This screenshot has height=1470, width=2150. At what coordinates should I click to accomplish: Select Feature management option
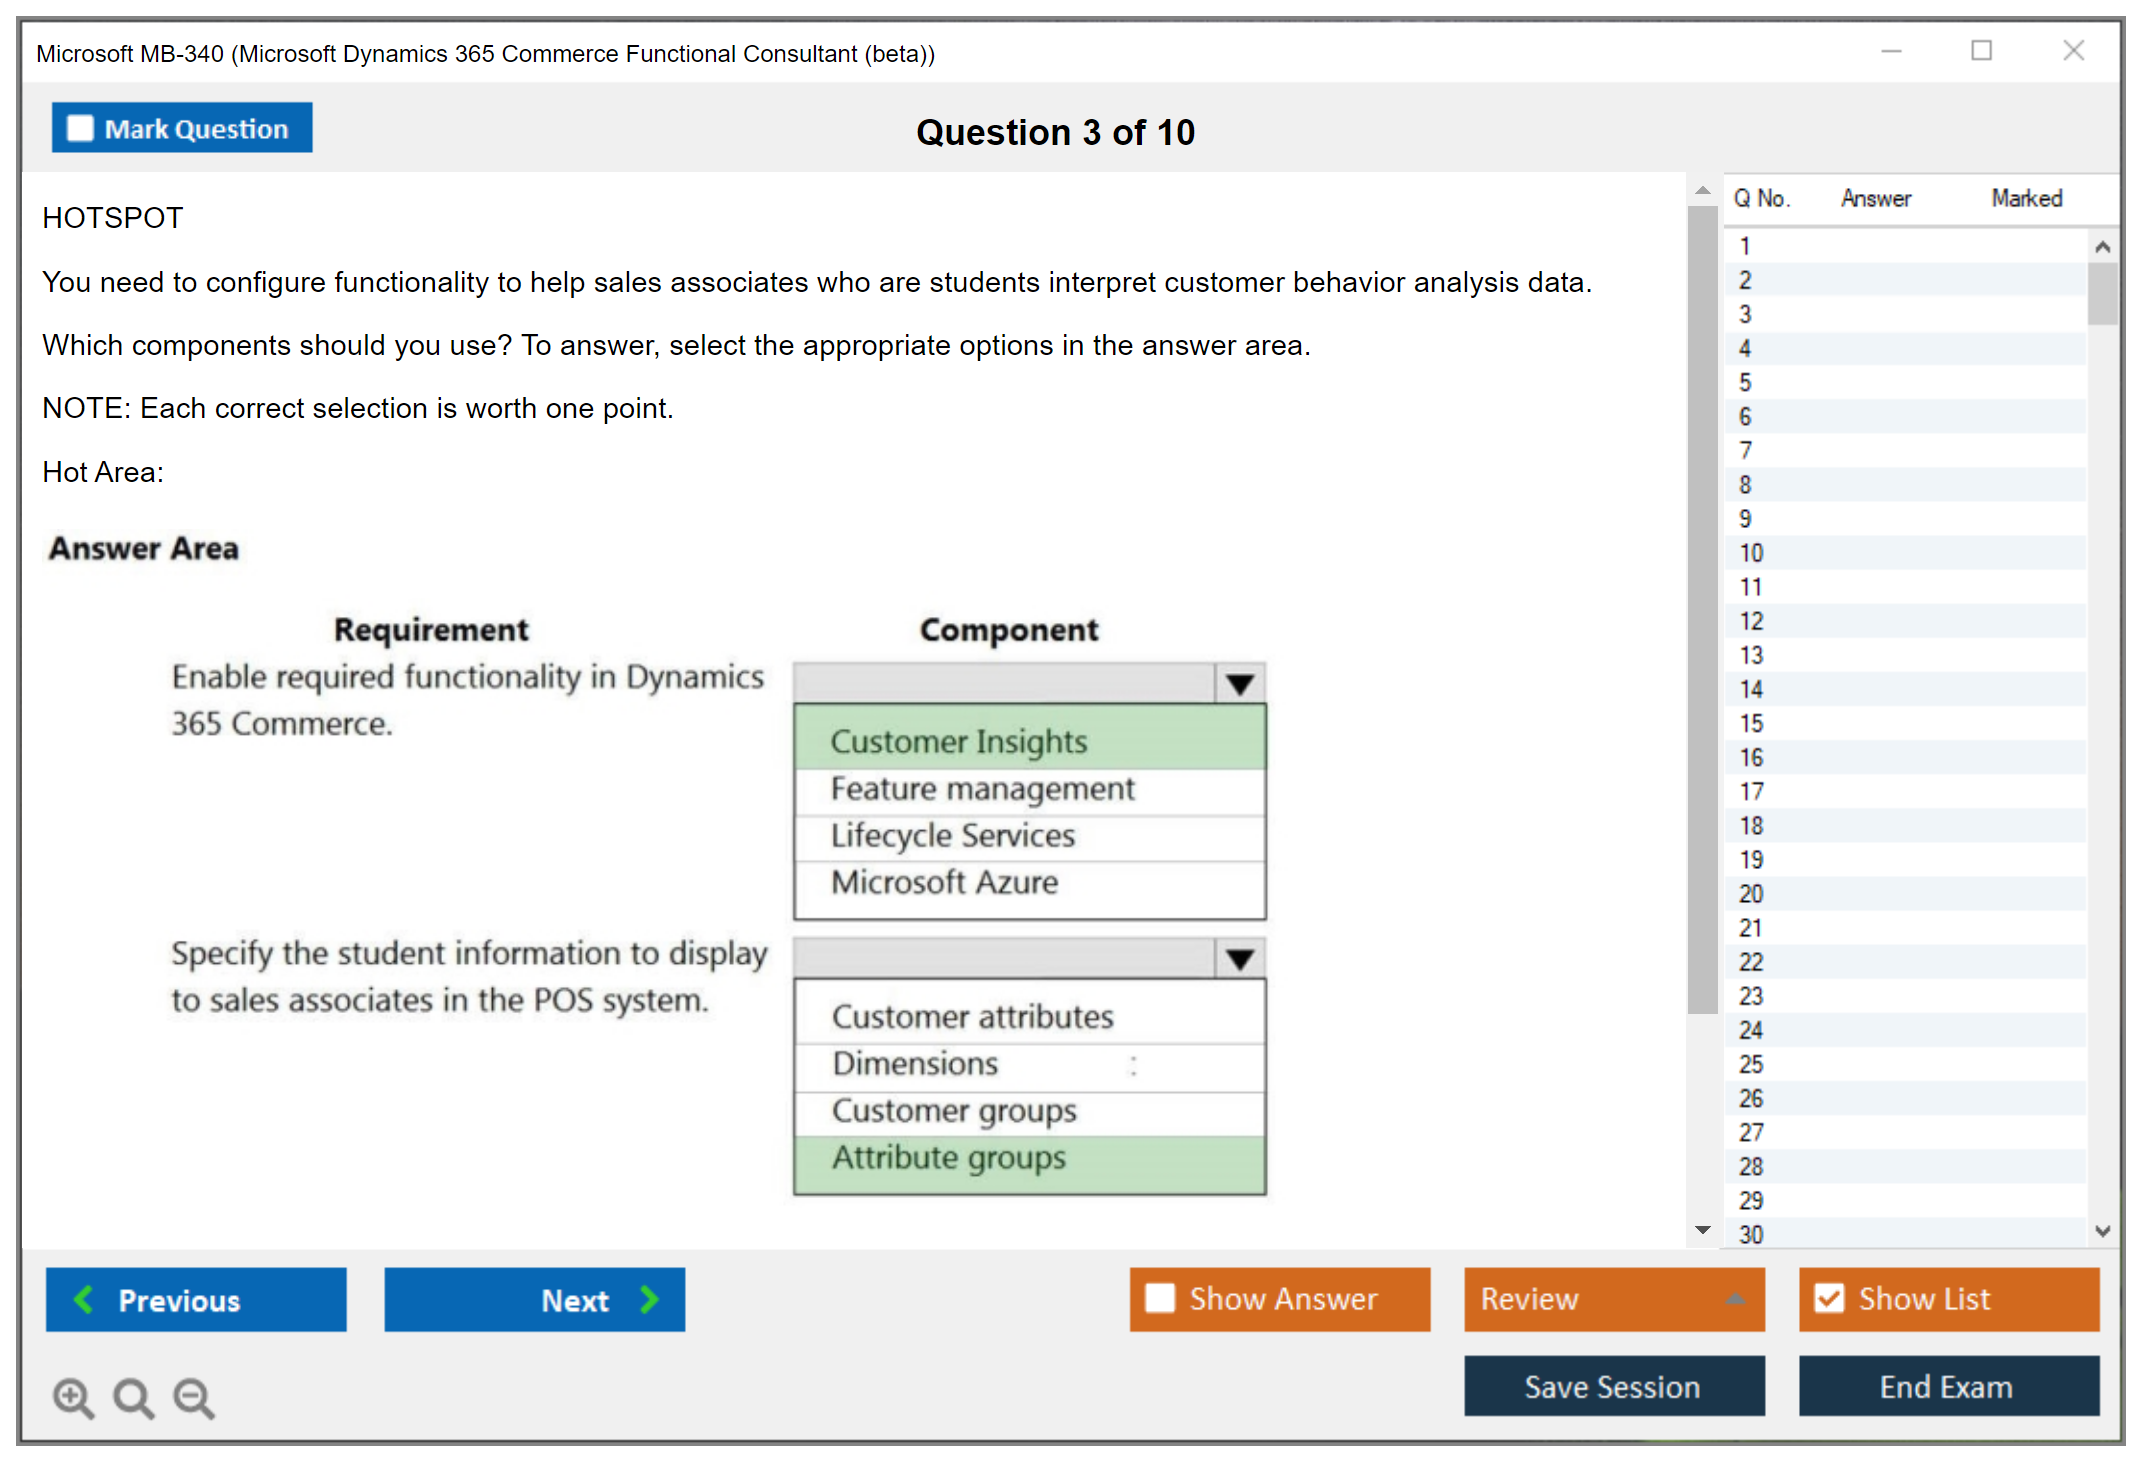[x=982, y=789]
